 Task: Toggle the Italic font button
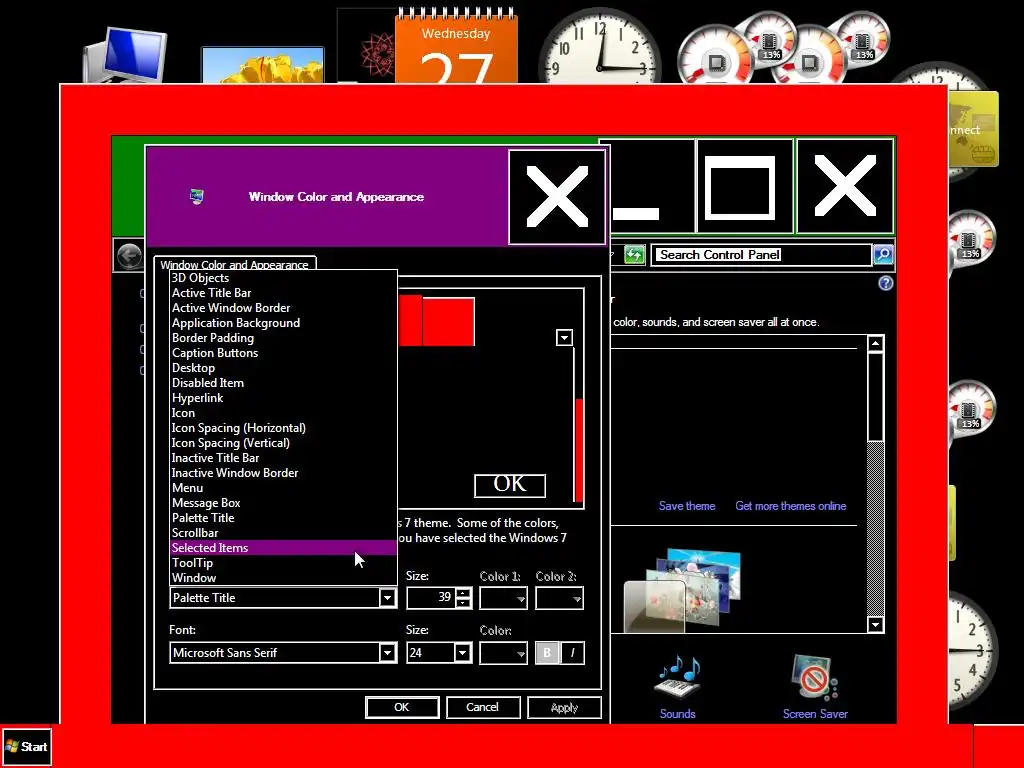tap(572, 653)
